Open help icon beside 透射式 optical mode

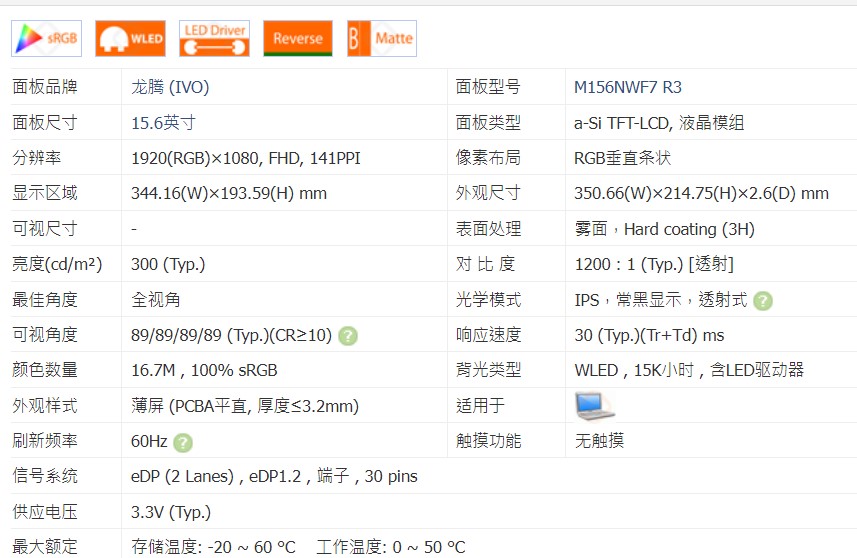pyautogui.click(x=762, y=301)
